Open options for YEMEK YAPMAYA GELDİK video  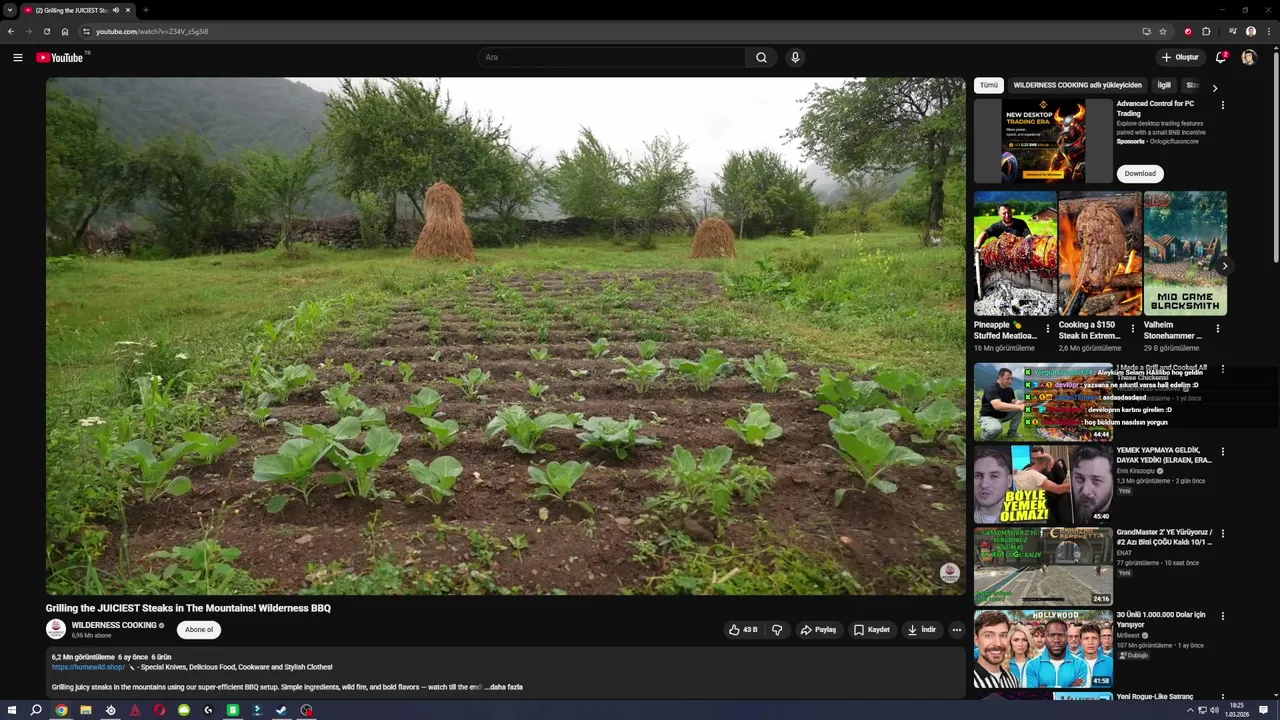coord(1222,452)
